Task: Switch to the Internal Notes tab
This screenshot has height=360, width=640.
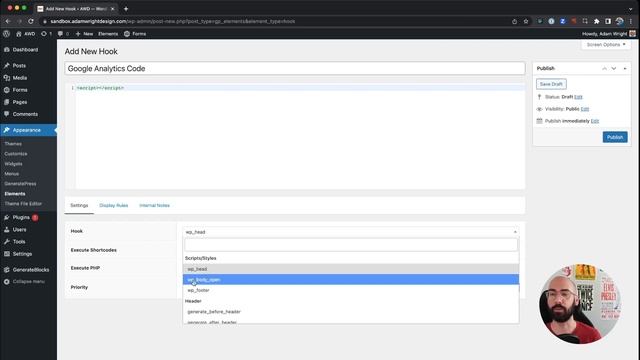Action: pyautogui.click(x=154, y=205)
